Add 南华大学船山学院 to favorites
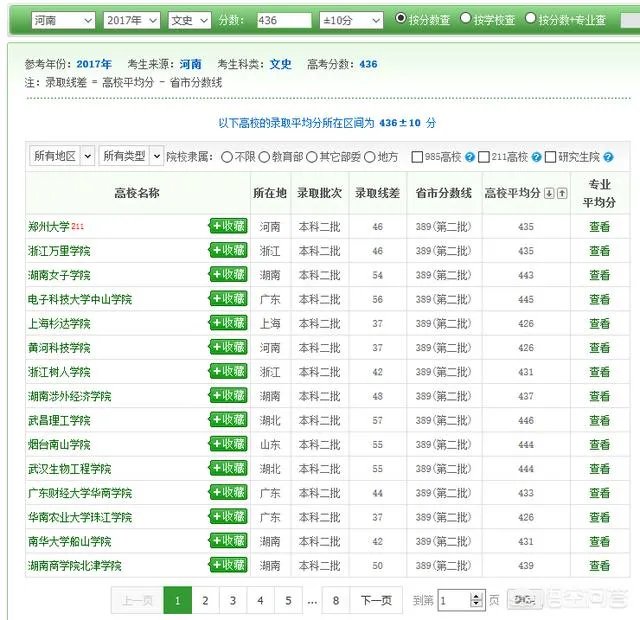Viewport: 640px width, 620px height. pos(228,541)
